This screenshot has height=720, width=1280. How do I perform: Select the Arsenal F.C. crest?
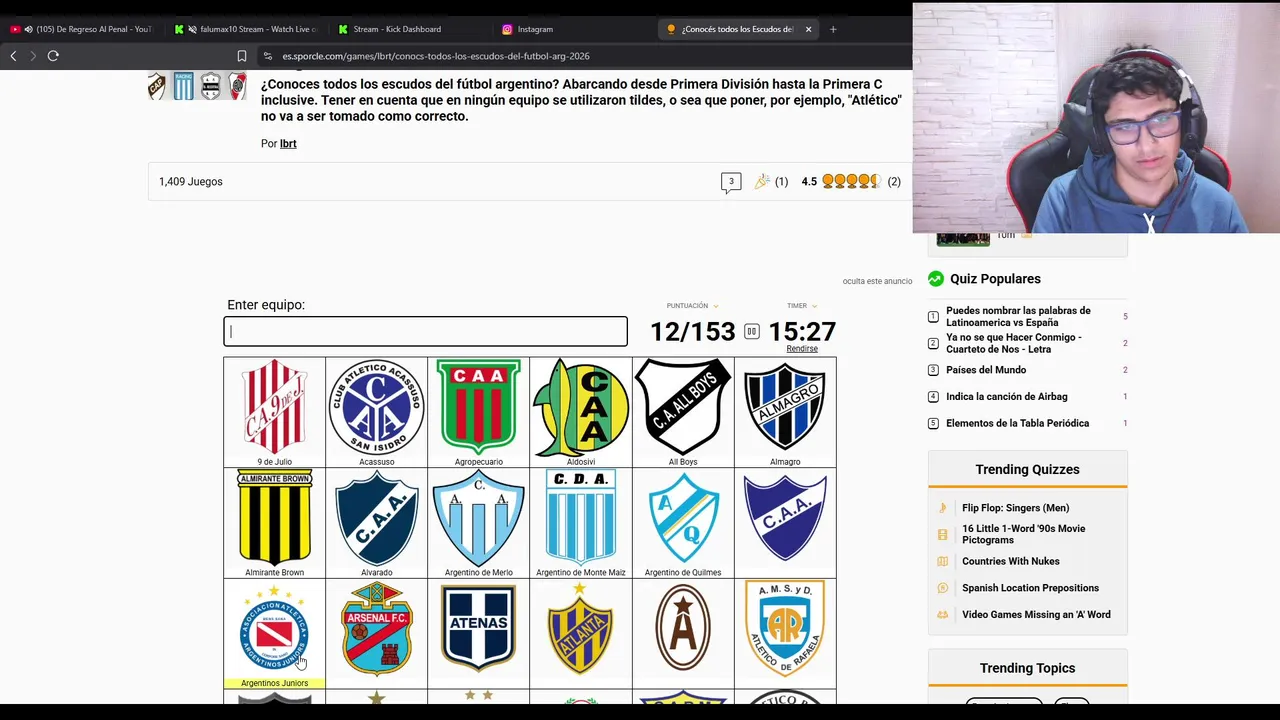click(376, 630)
